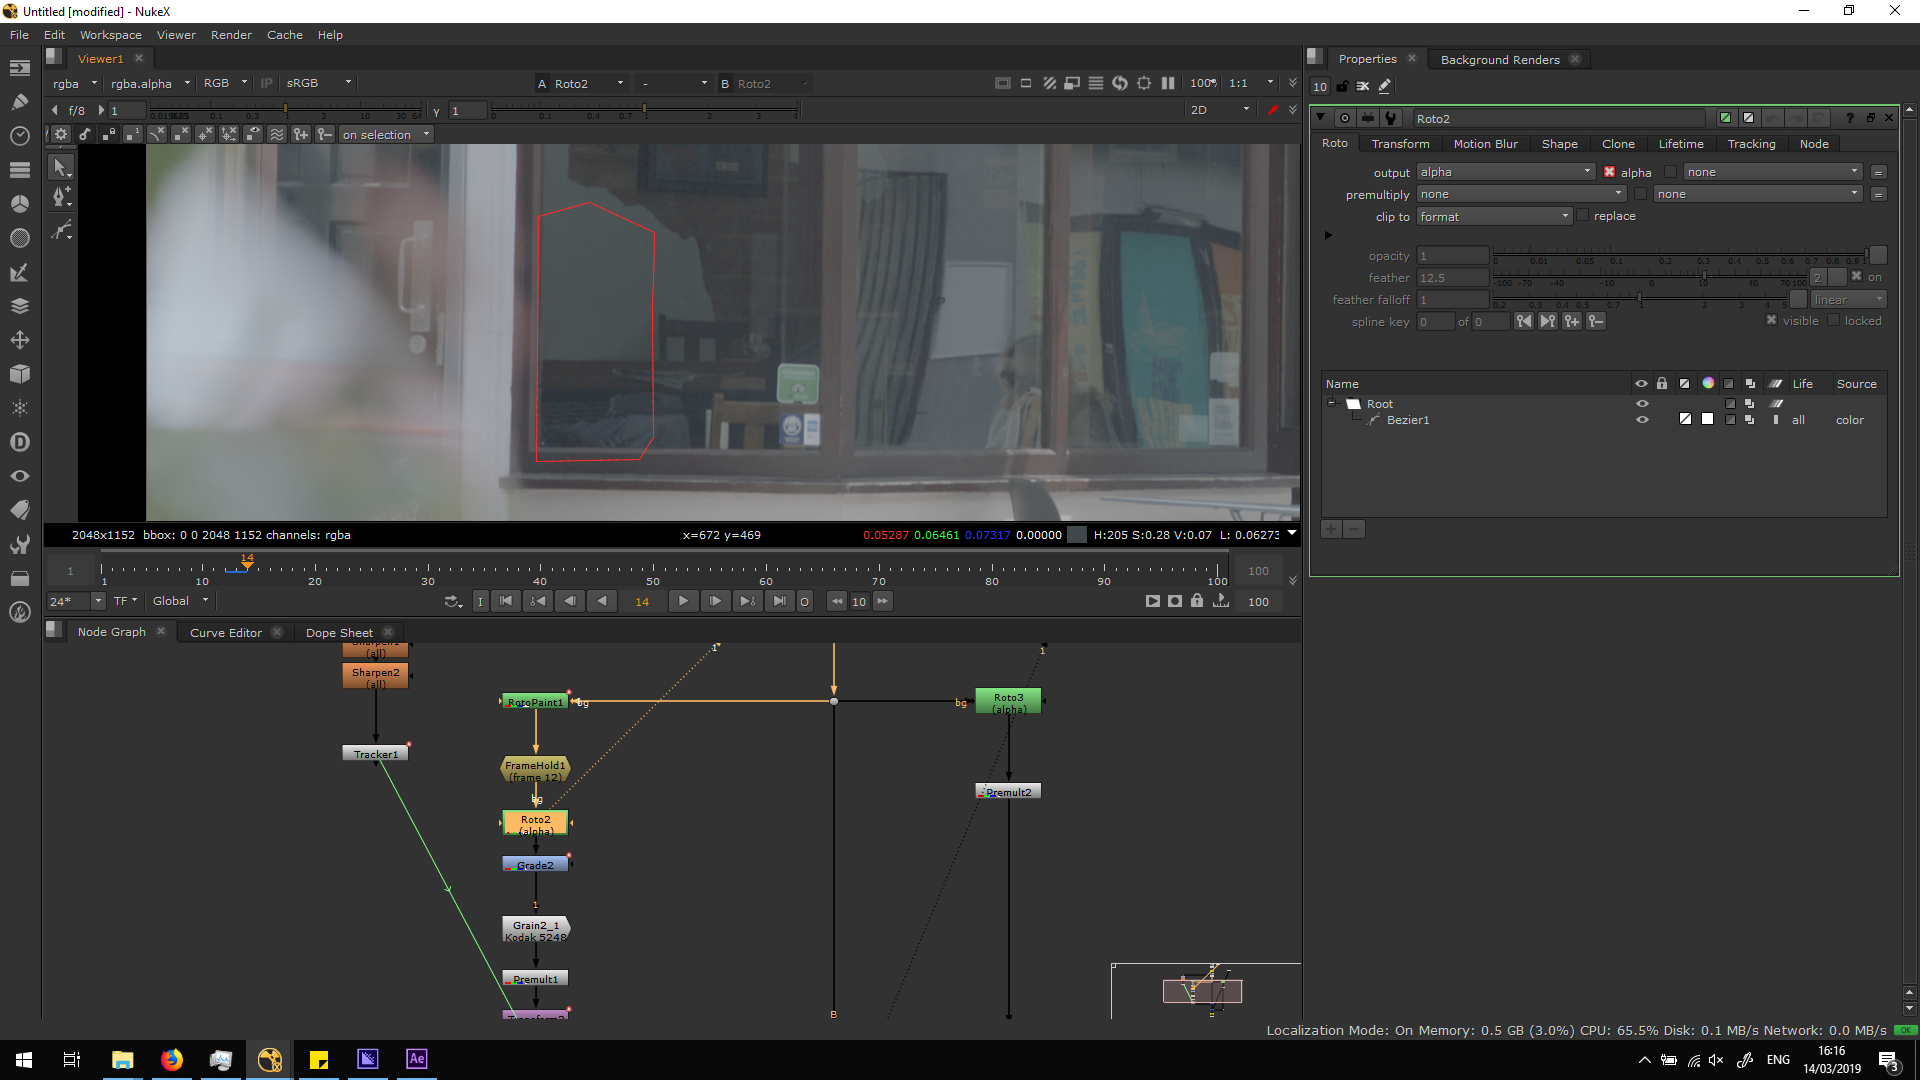Toggle visibility eye of Bezier1 layer
This screenshot has width=1920, height=1080.
pyautogui.click(x=1641, y=420)
